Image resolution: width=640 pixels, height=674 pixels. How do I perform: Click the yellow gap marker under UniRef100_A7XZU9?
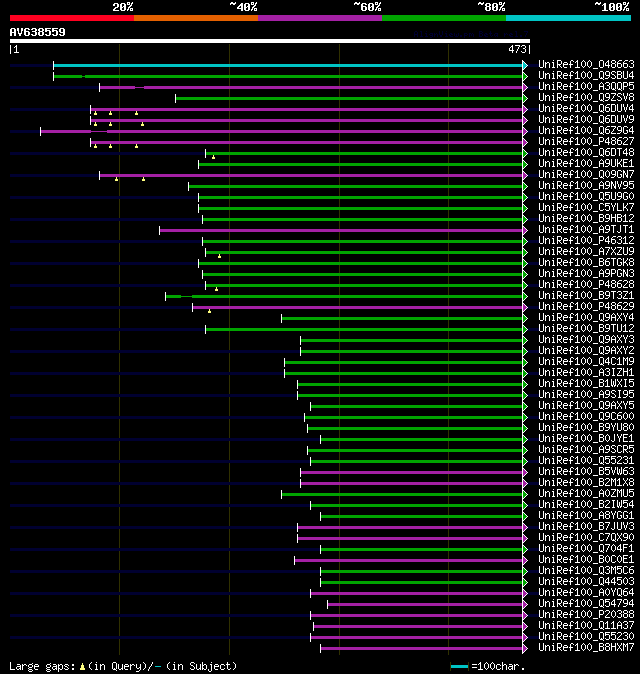(219, 256)
